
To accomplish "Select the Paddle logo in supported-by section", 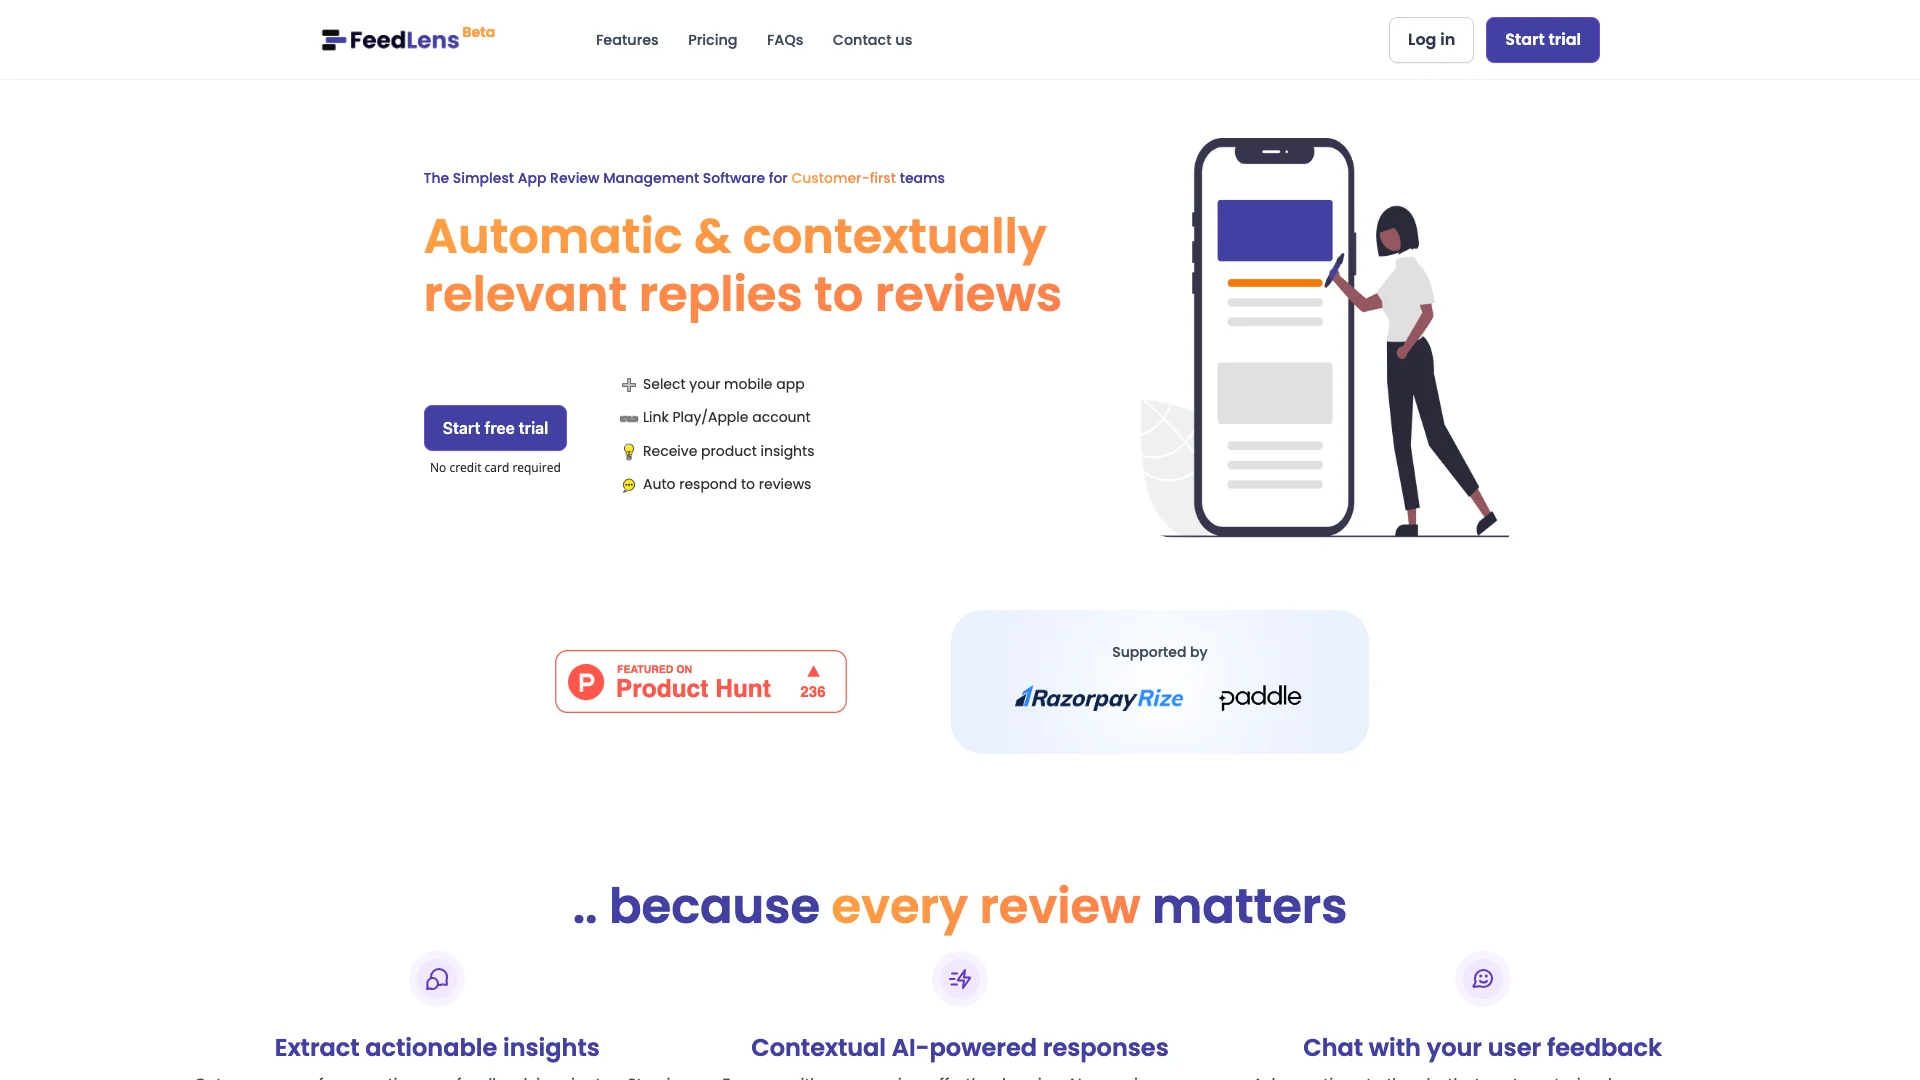I will click(x=1258, y=696).
